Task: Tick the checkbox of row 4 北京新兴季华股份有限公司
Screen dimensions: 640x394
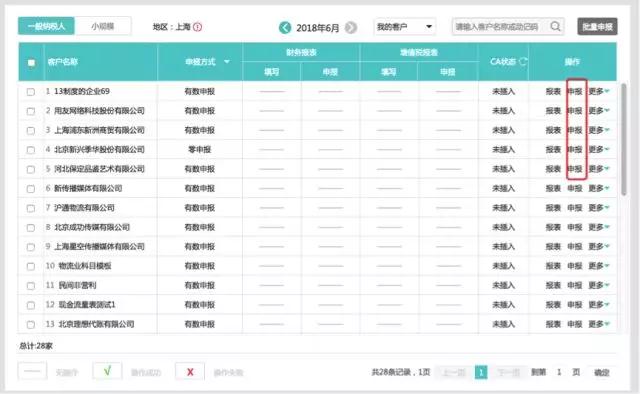Action: [31, 150]
